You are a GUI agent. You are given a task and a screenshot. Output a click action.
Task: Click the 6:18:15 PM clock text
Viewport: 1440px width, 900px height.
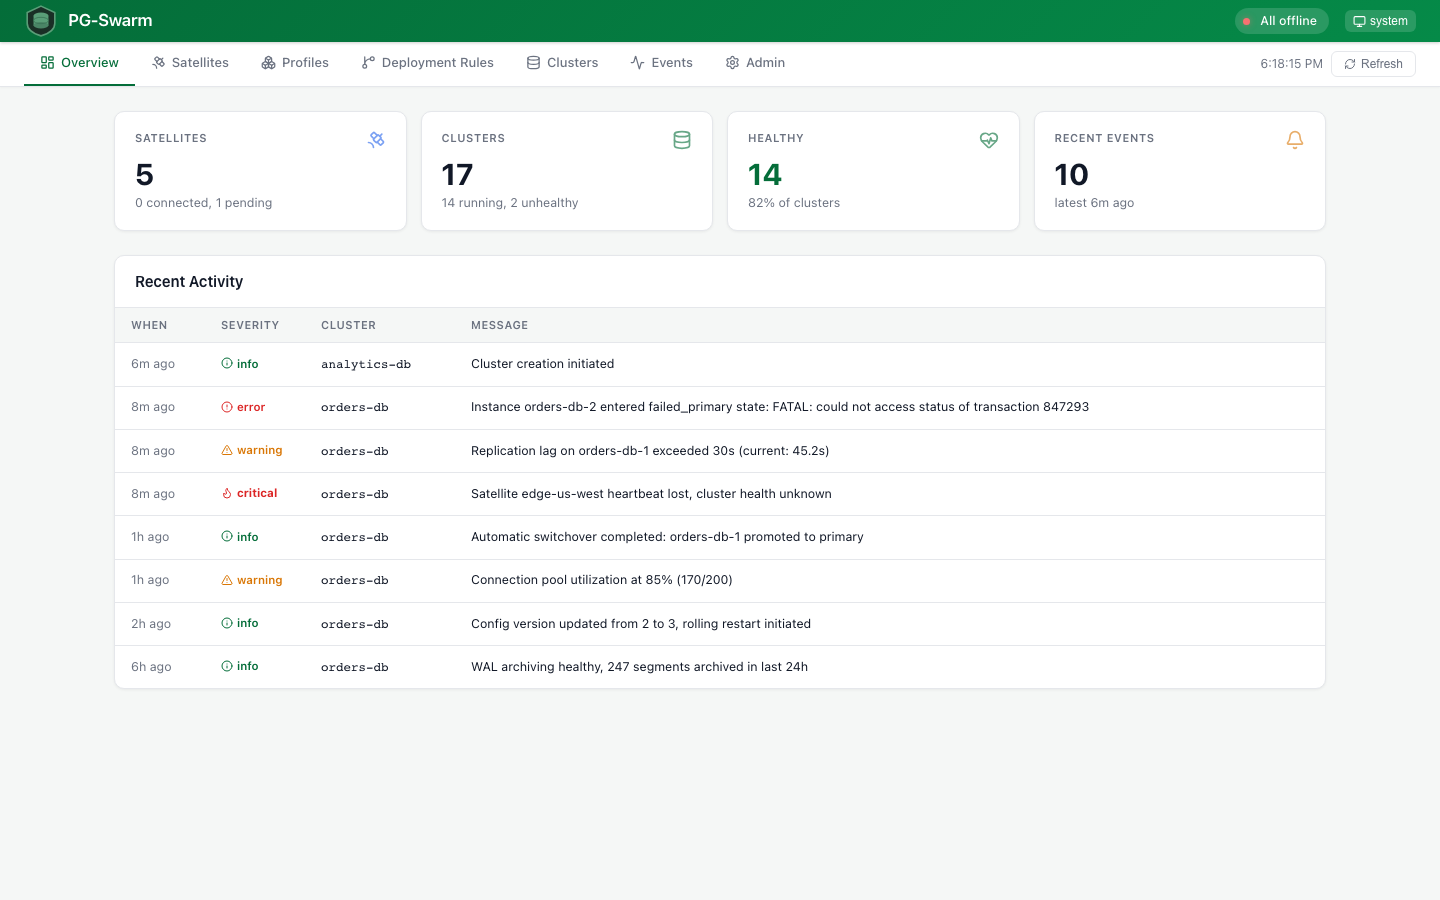1291,64
